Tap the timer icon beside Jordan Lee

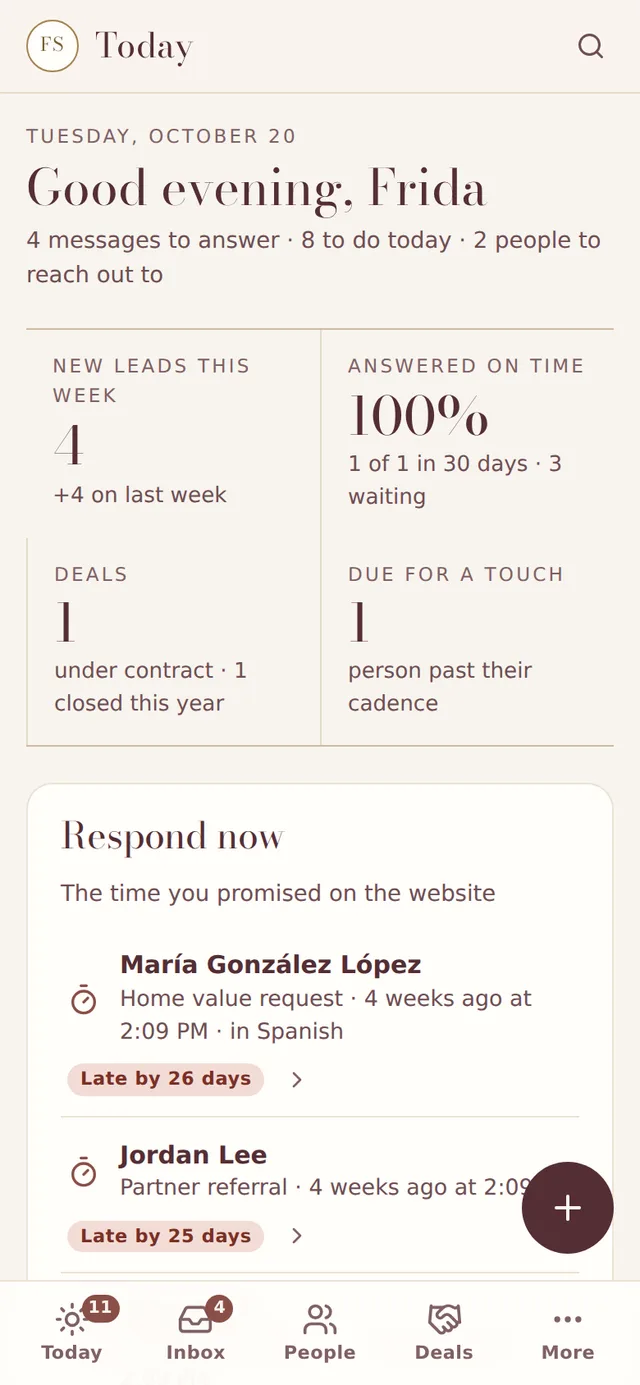[x=84, y=1172]
